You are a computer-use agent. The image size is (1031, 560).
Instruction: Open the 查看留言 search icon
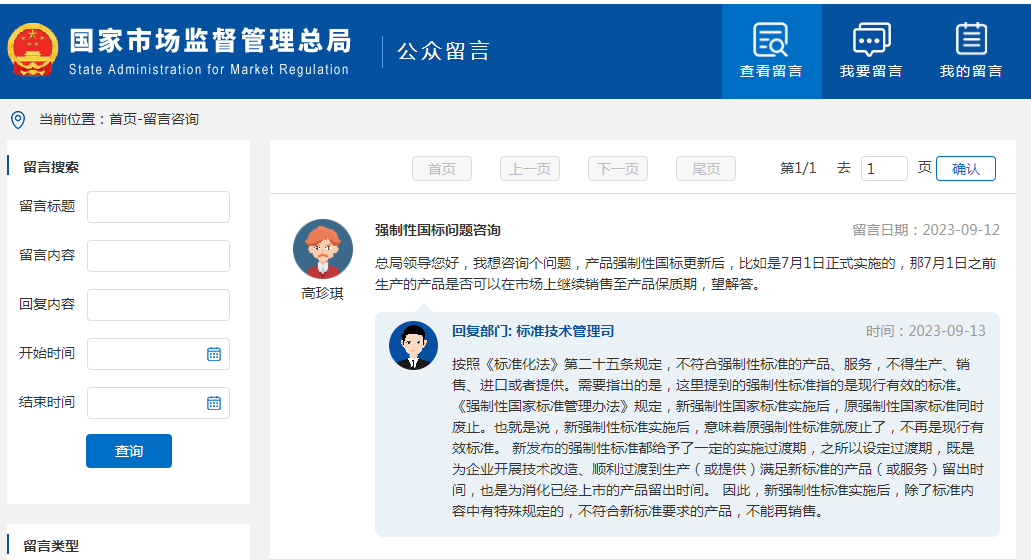click(x=771, y=39)
